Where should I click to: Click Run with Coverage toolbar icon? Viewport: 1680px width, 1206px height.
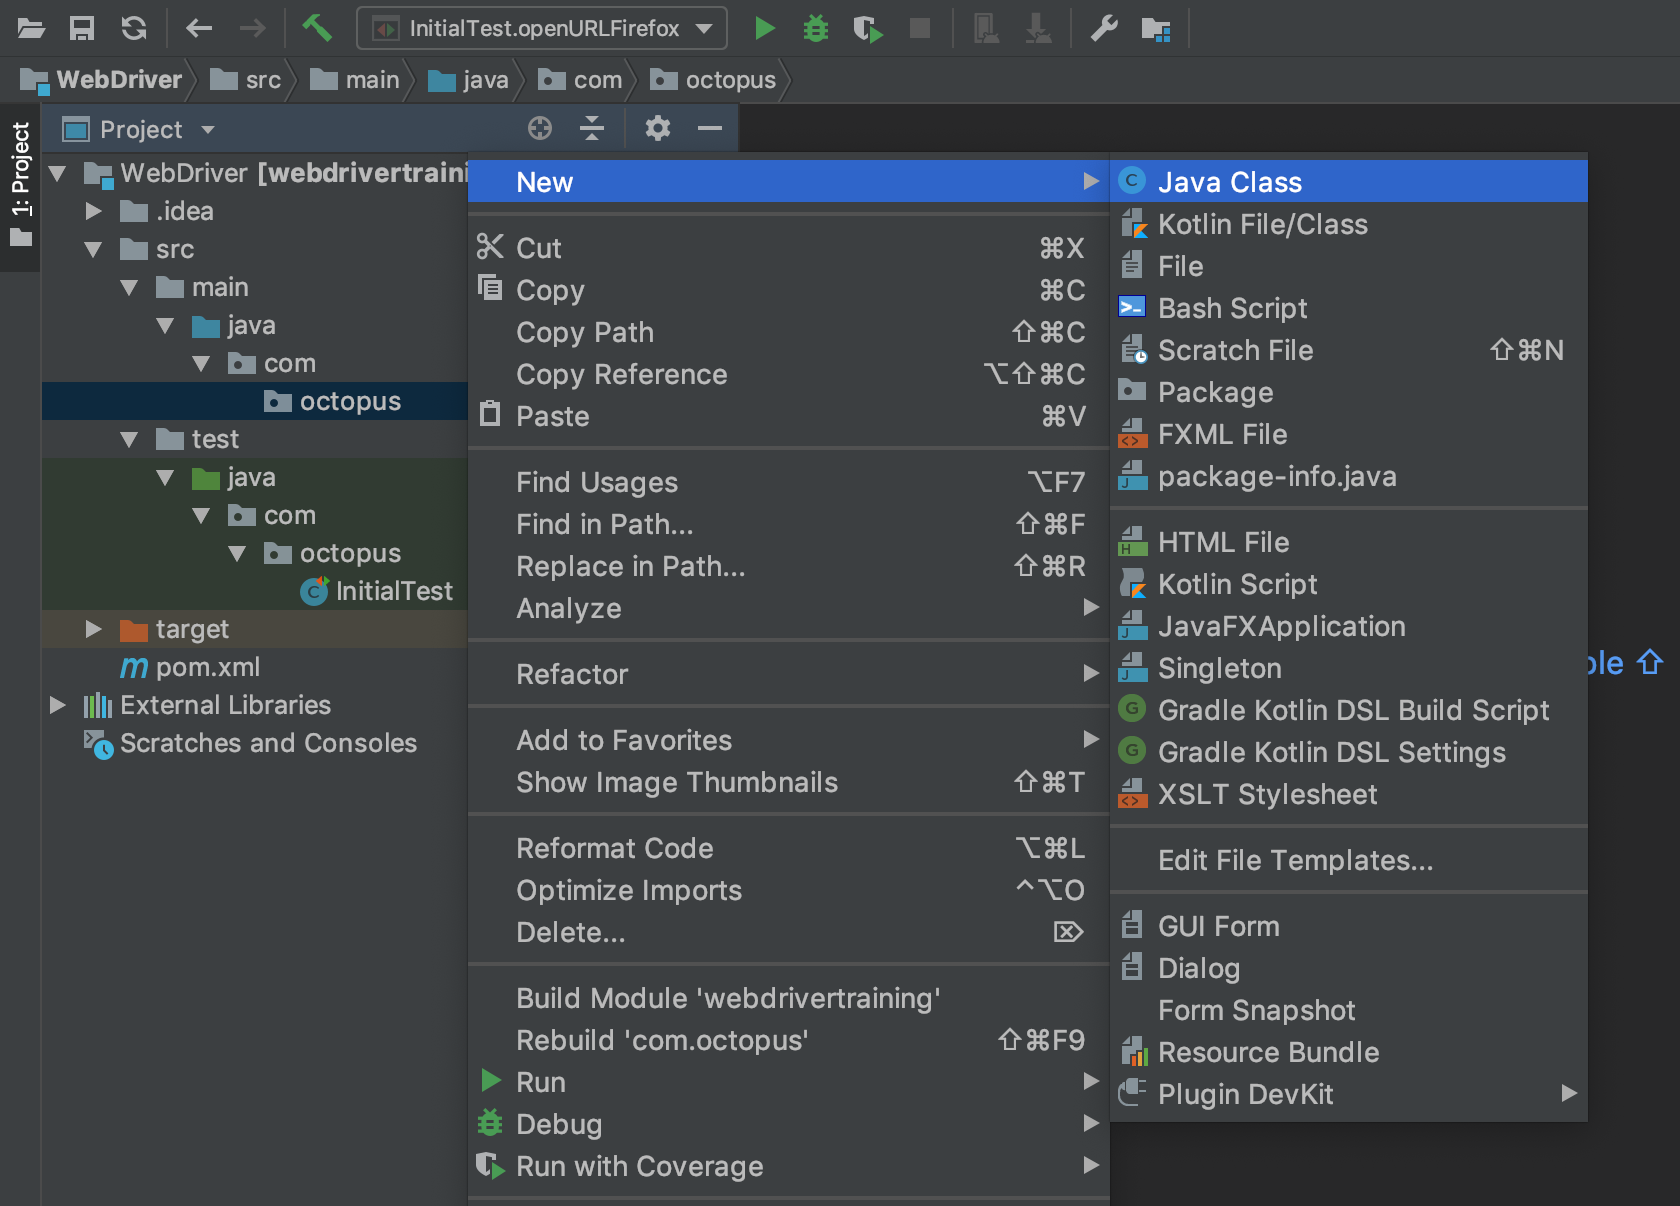pos(867,28)
